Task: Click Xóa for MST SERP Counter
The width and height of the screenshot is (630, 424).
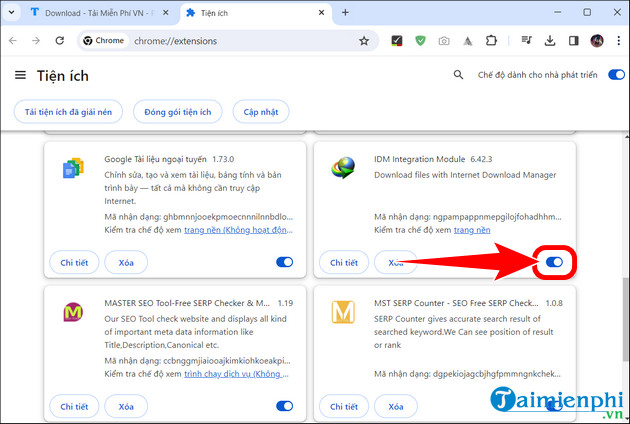Action: click(x=396, y=406)
